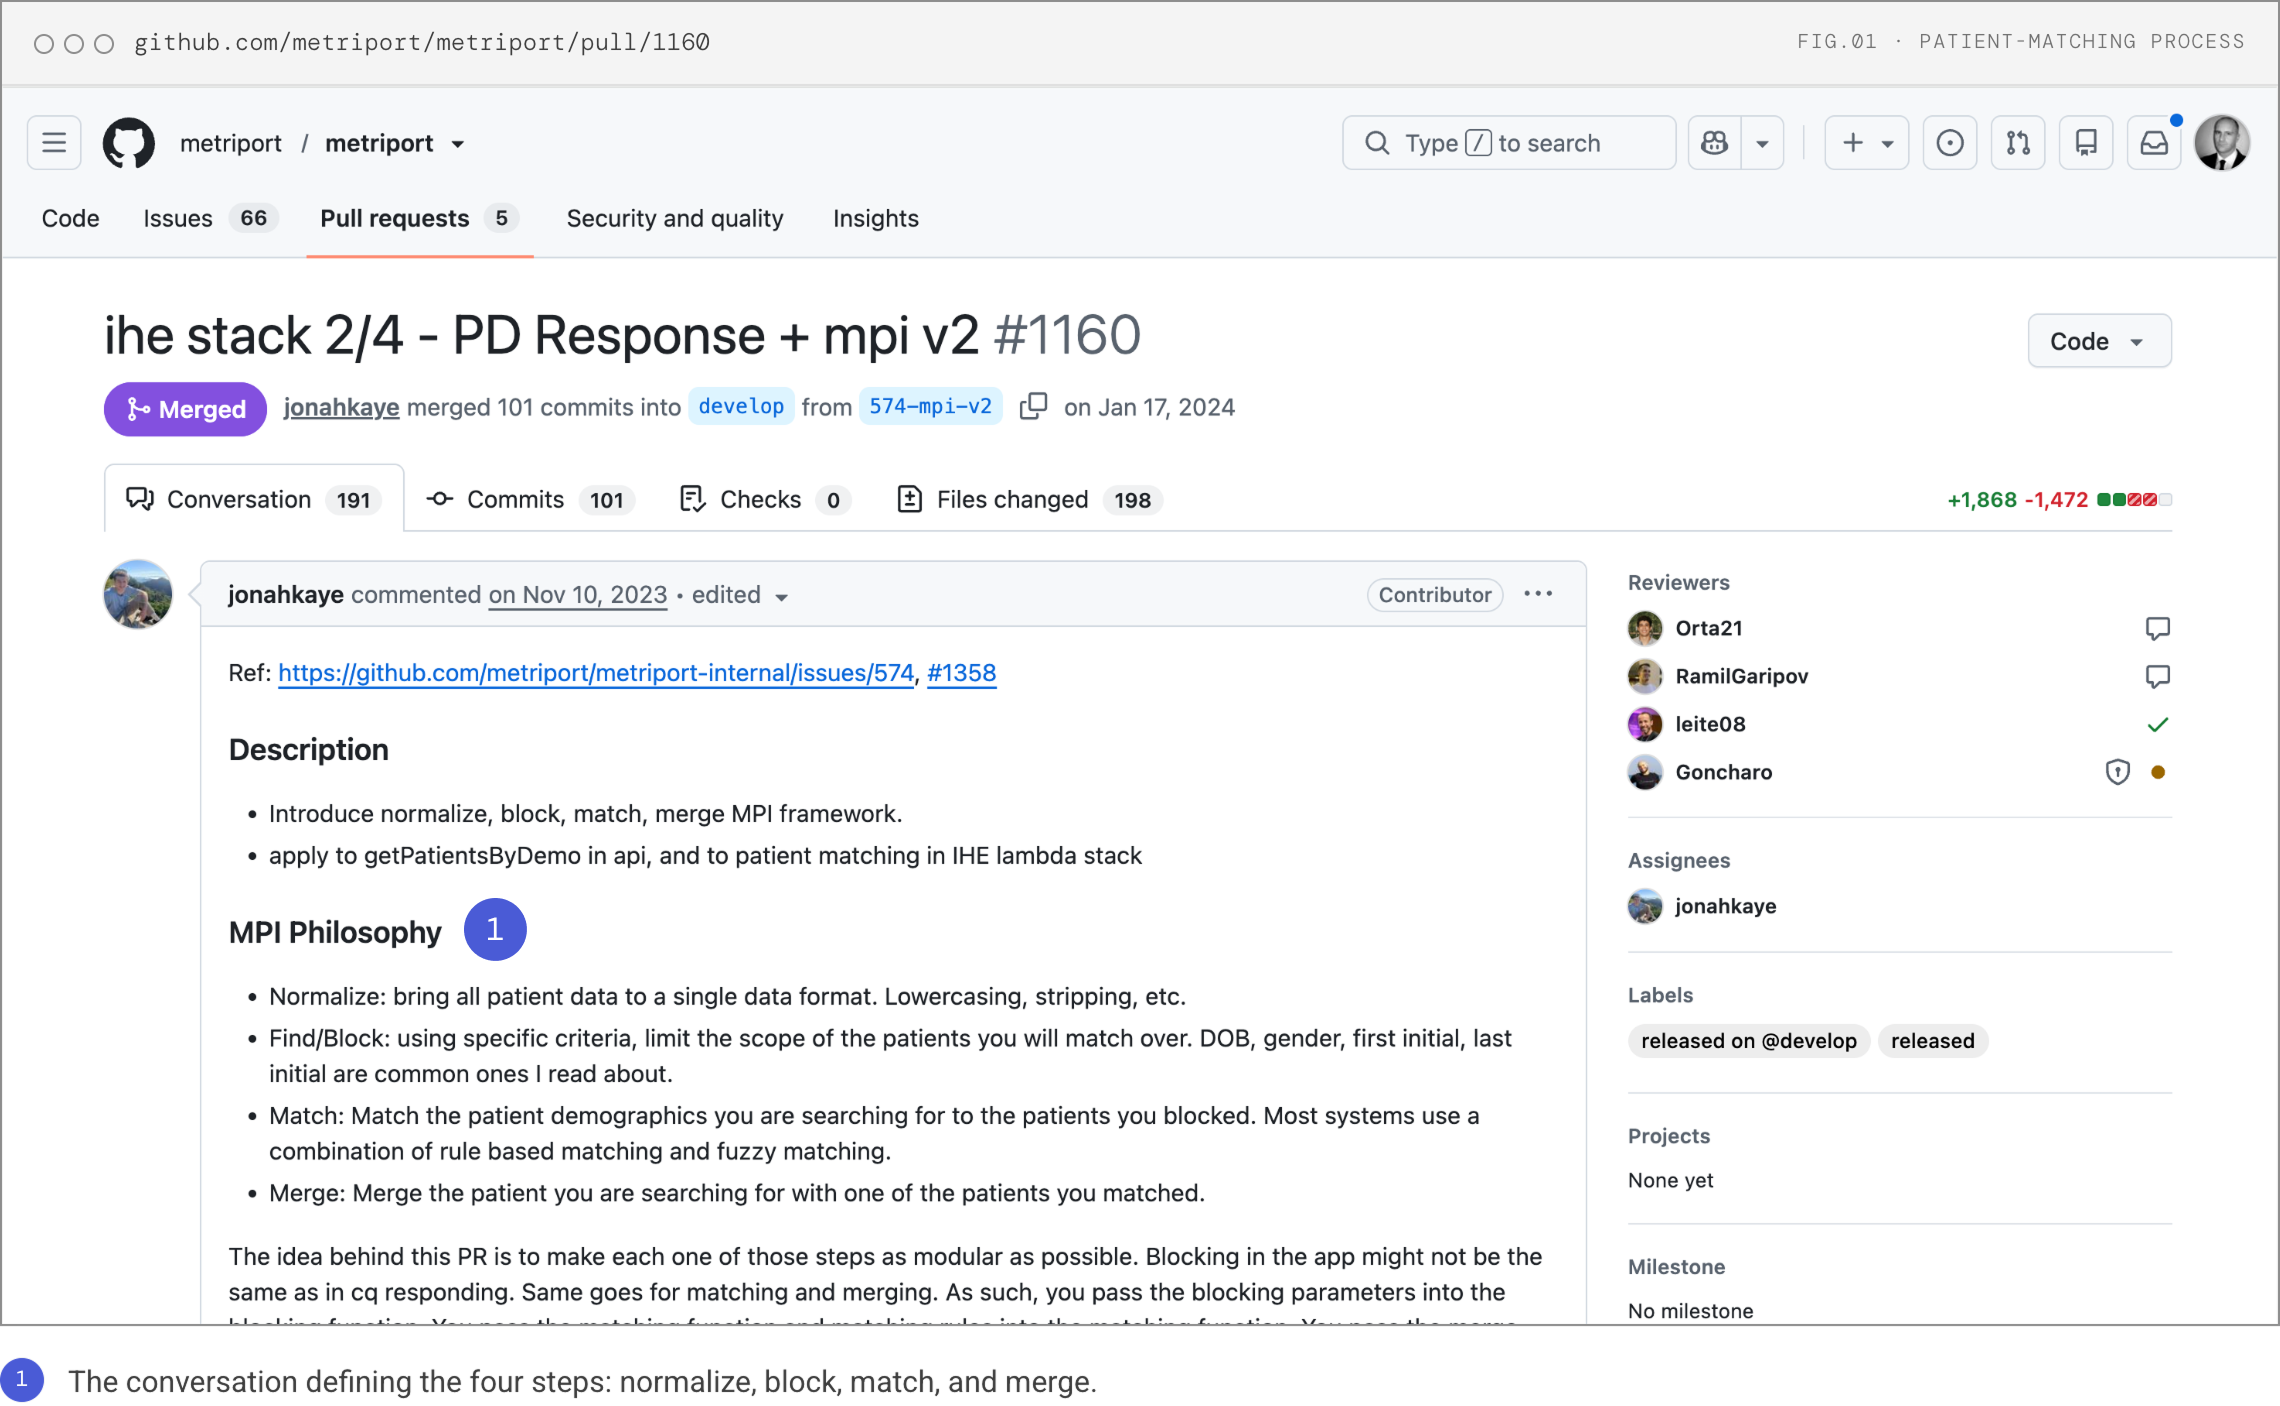Click leite08's reviewer avatar

coord(1645,724)
